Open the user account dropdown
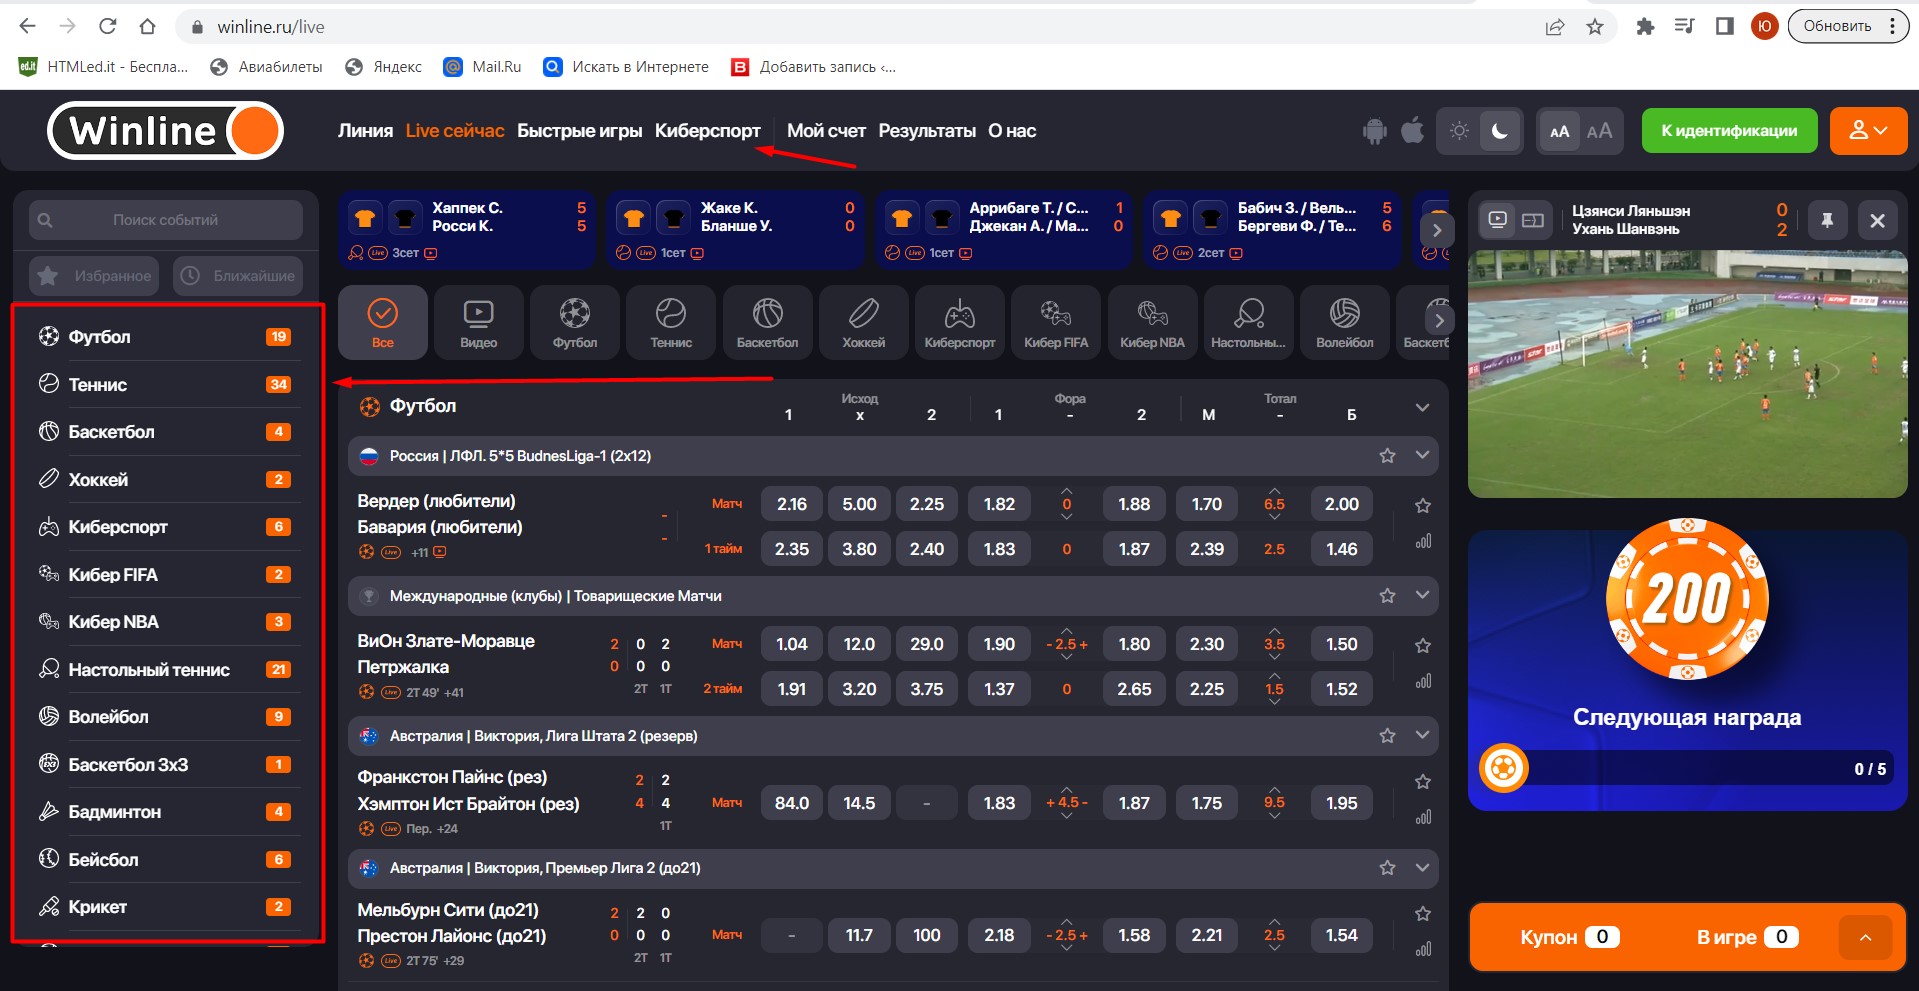This screenshot has width=1919, height=991. (1867, 131)
